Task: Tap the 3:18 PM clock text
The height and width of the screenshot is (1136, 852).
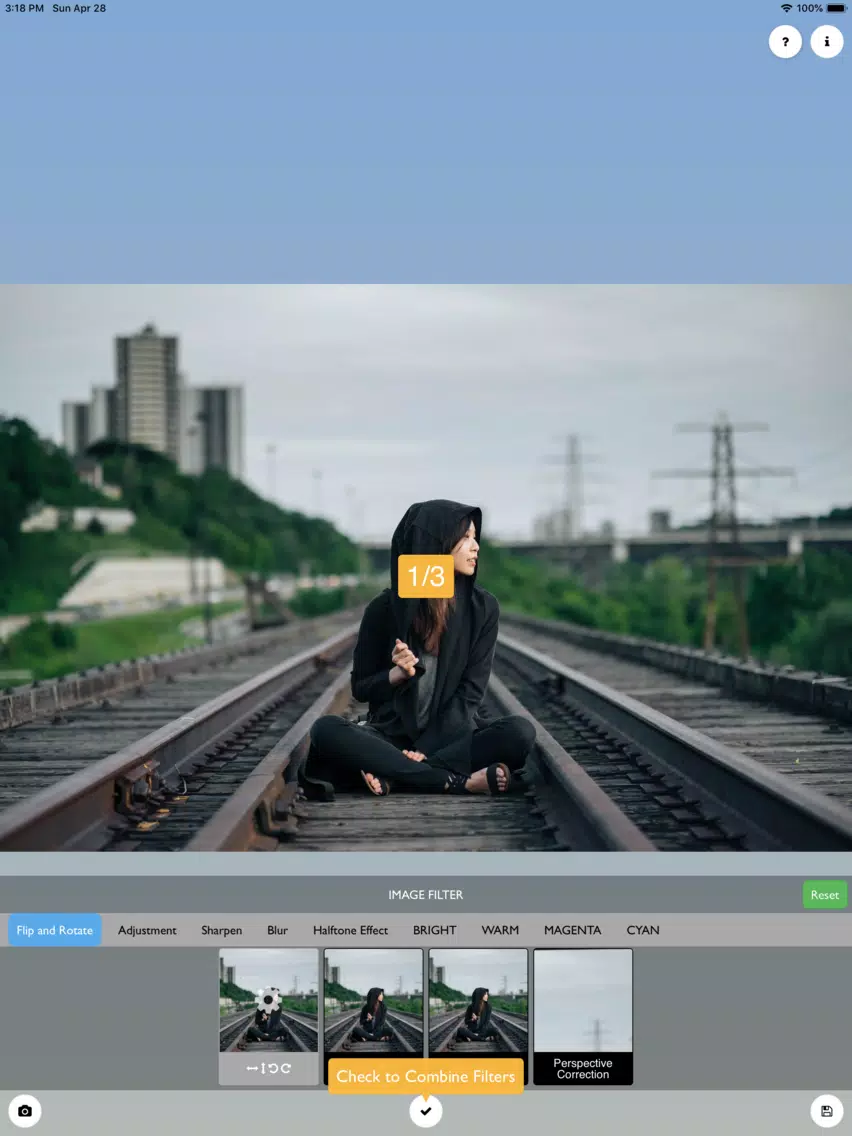Action: (x=25, y=8)
